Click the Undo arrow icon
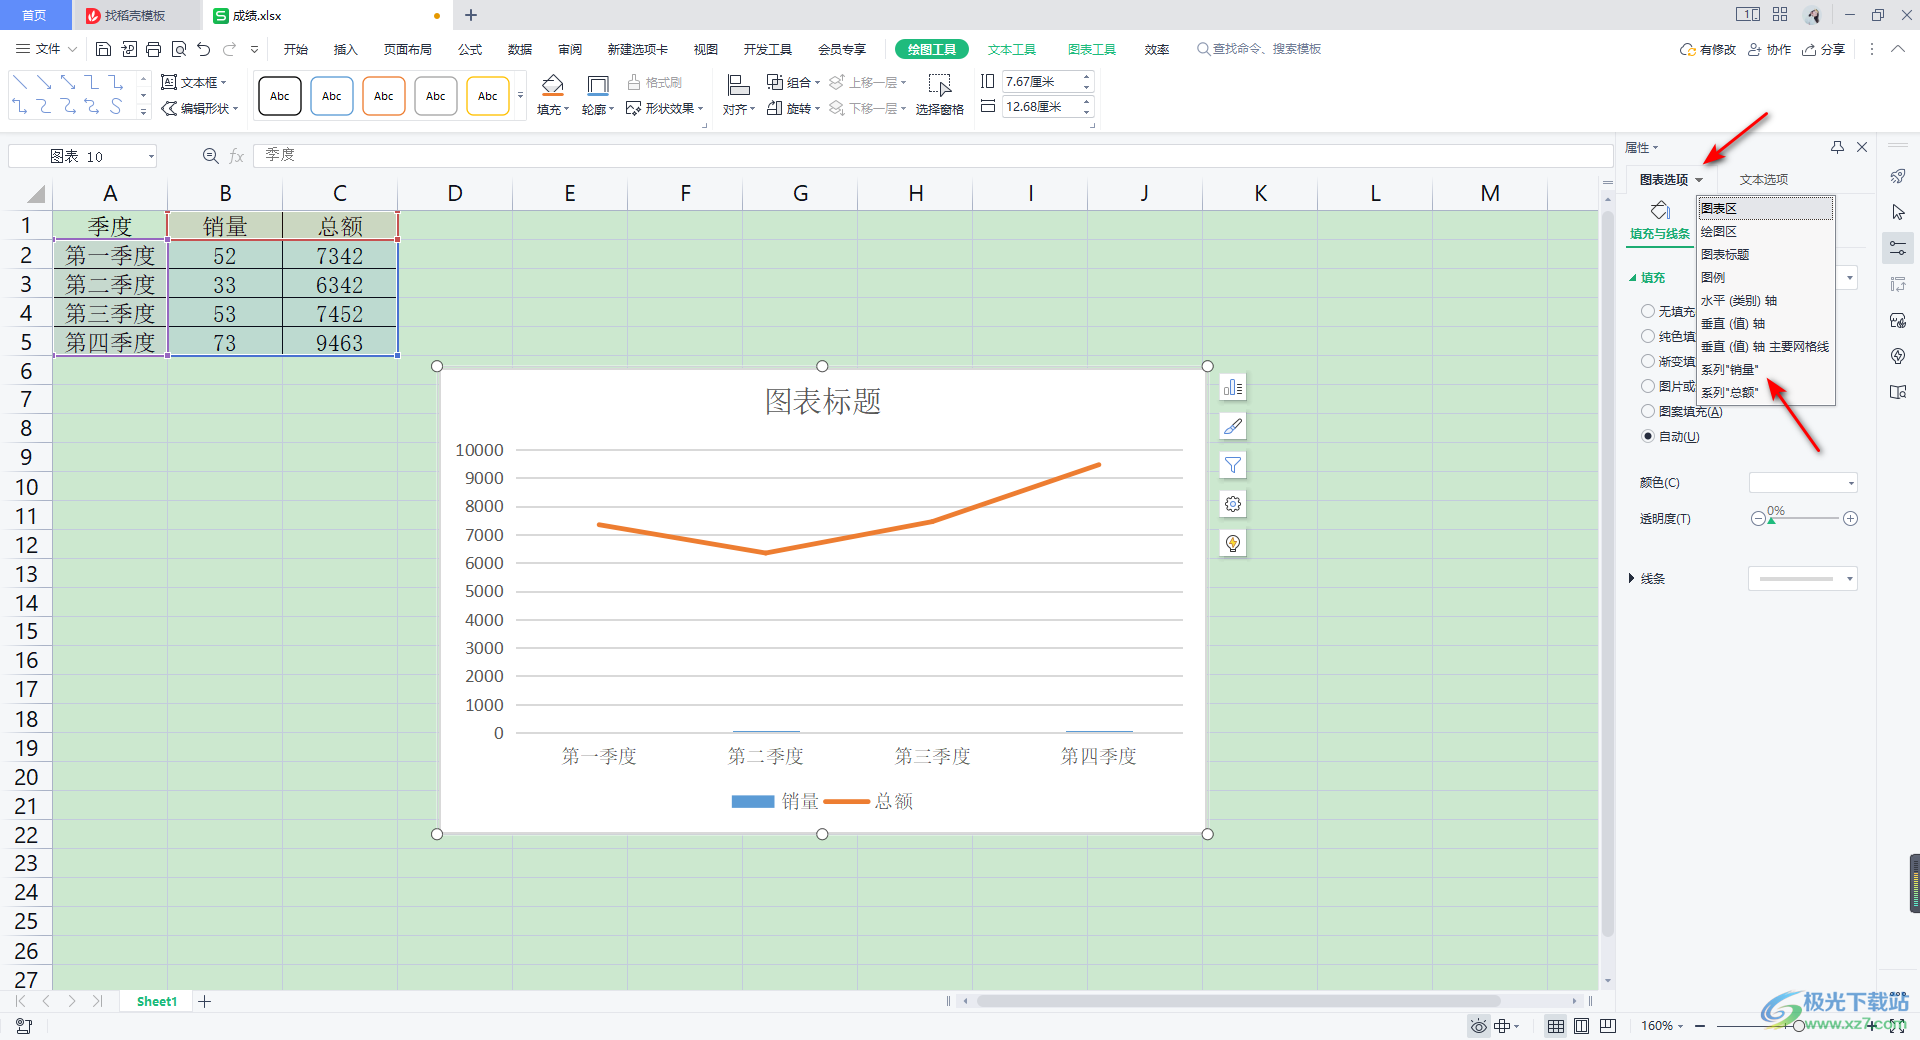 pos(204,49)
